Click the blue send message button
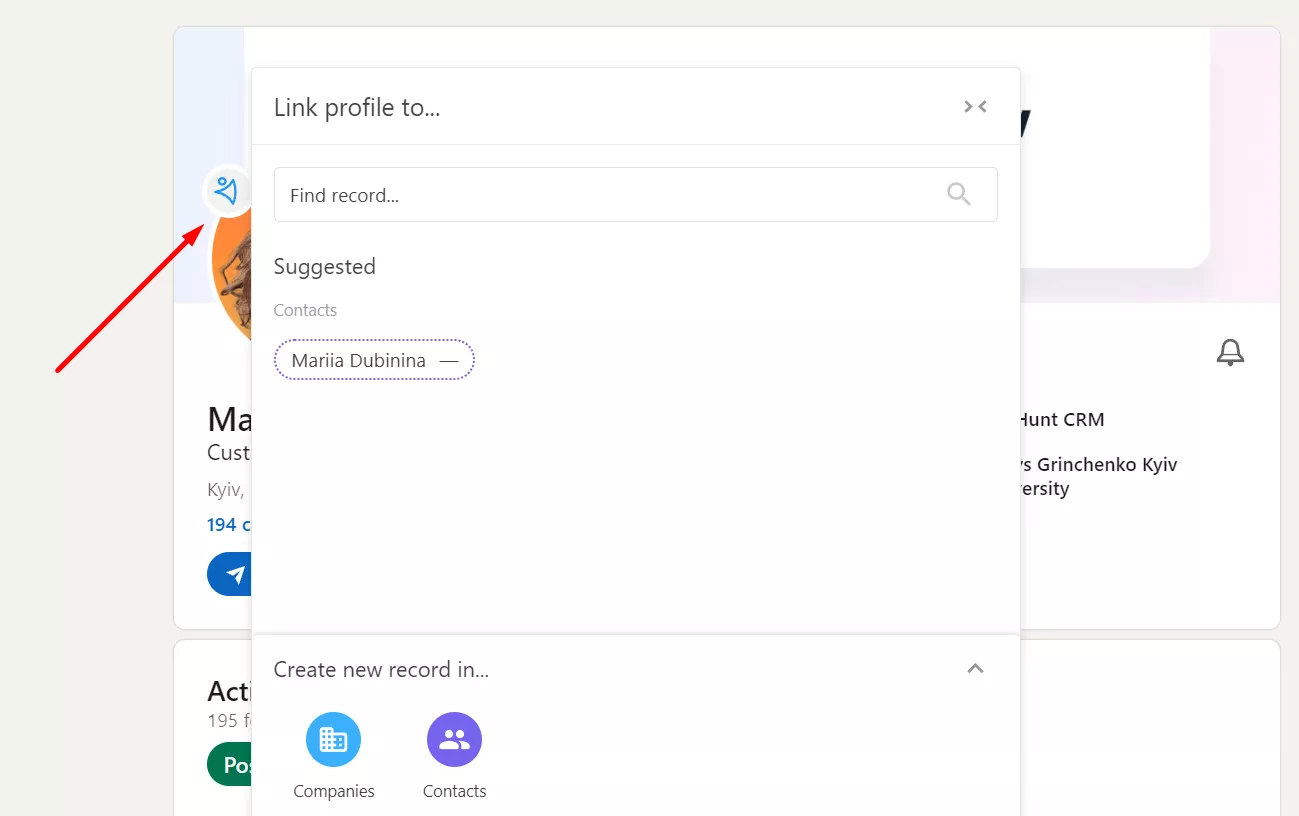This screenshot has height=816, width=1299. tap(231, 574)
